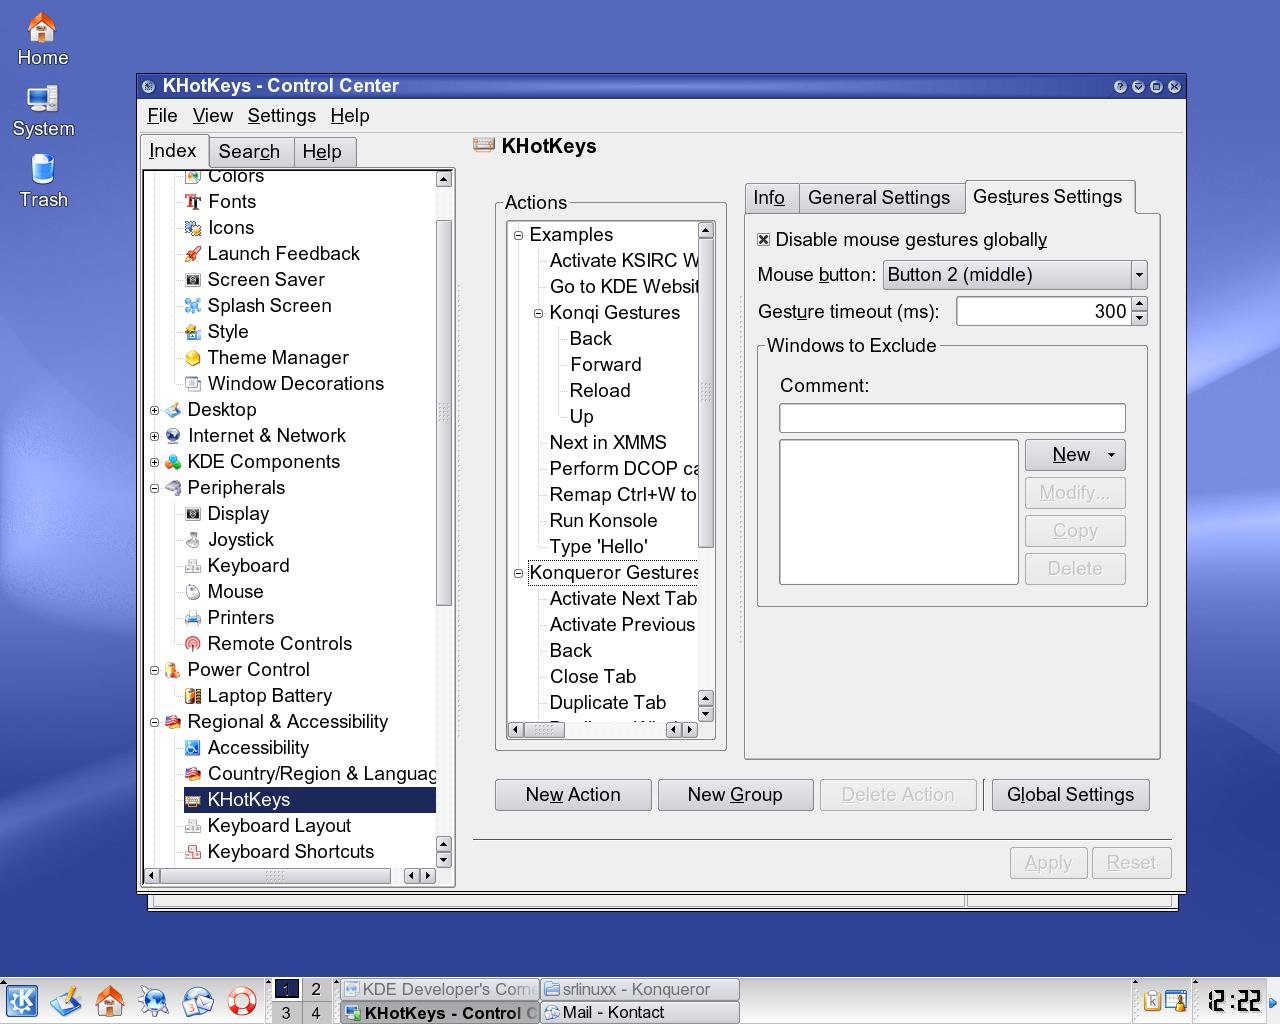The height and width of the screenshot is (1024, 1280).
Task: Open the Help menu in the menu bar
Action: pyautogui.click(x=350, y=116)
